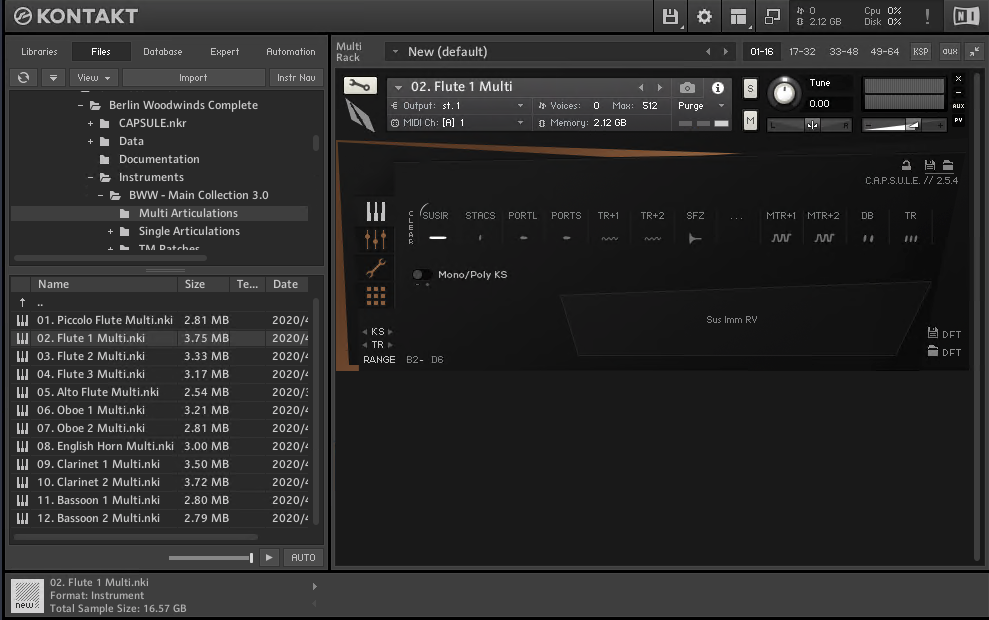Open the instrument name dropdown arrow
The image size is (989, 620).
[x=398, y=88]
